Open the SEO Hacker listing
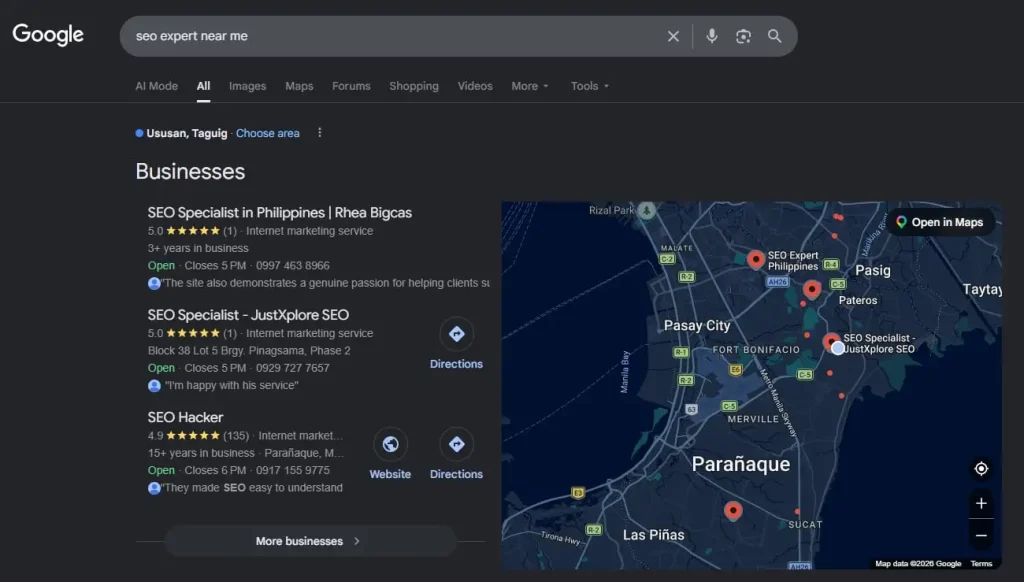Viewport: 1024px width, 582px height. [x=185, y=417]
